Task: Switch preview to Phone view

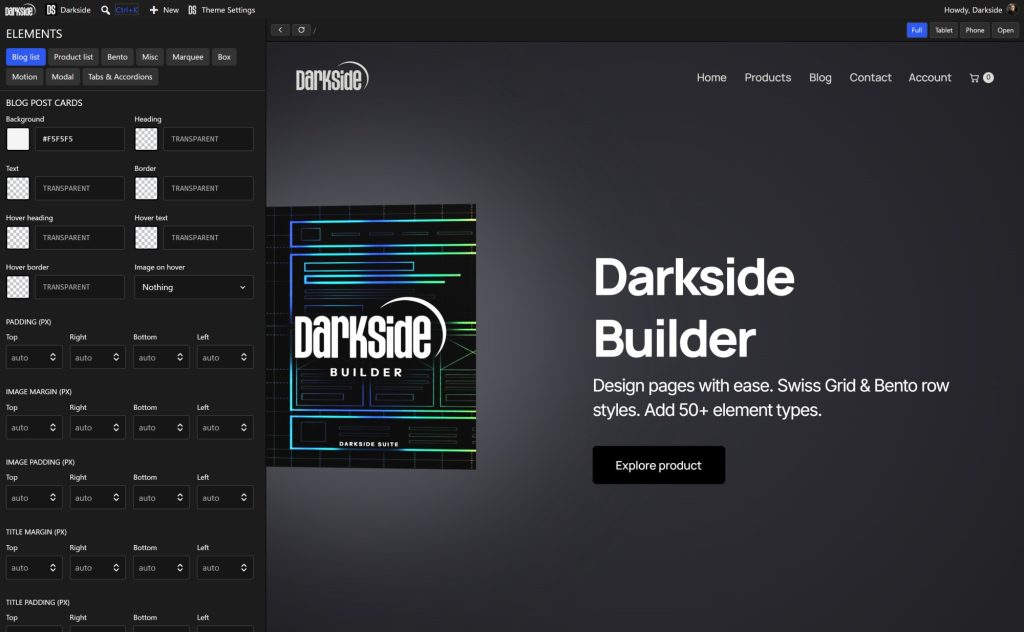Action: click(x=975, y=30)
